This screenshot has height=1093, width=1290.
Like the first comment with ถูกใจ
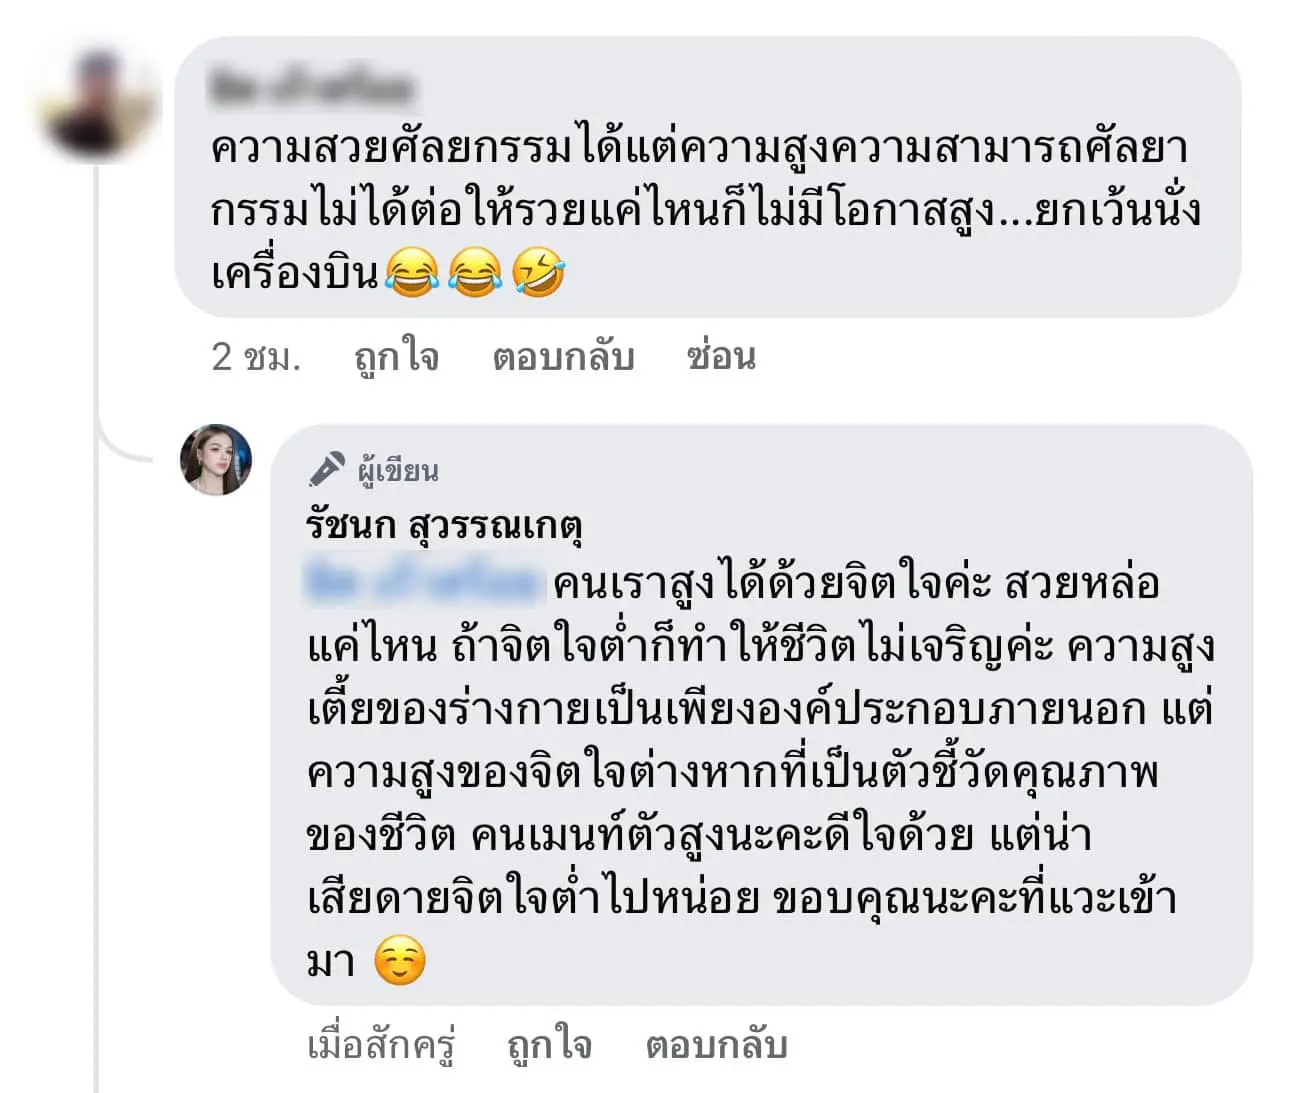(x=397, y=357)
